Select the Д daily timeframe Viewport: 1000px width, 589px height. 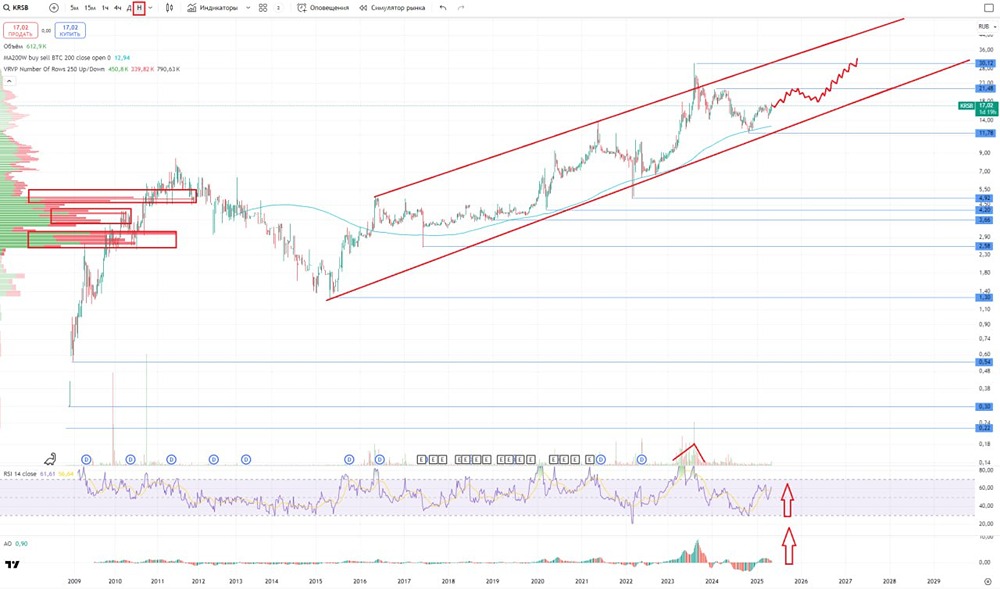coord(129,8)
